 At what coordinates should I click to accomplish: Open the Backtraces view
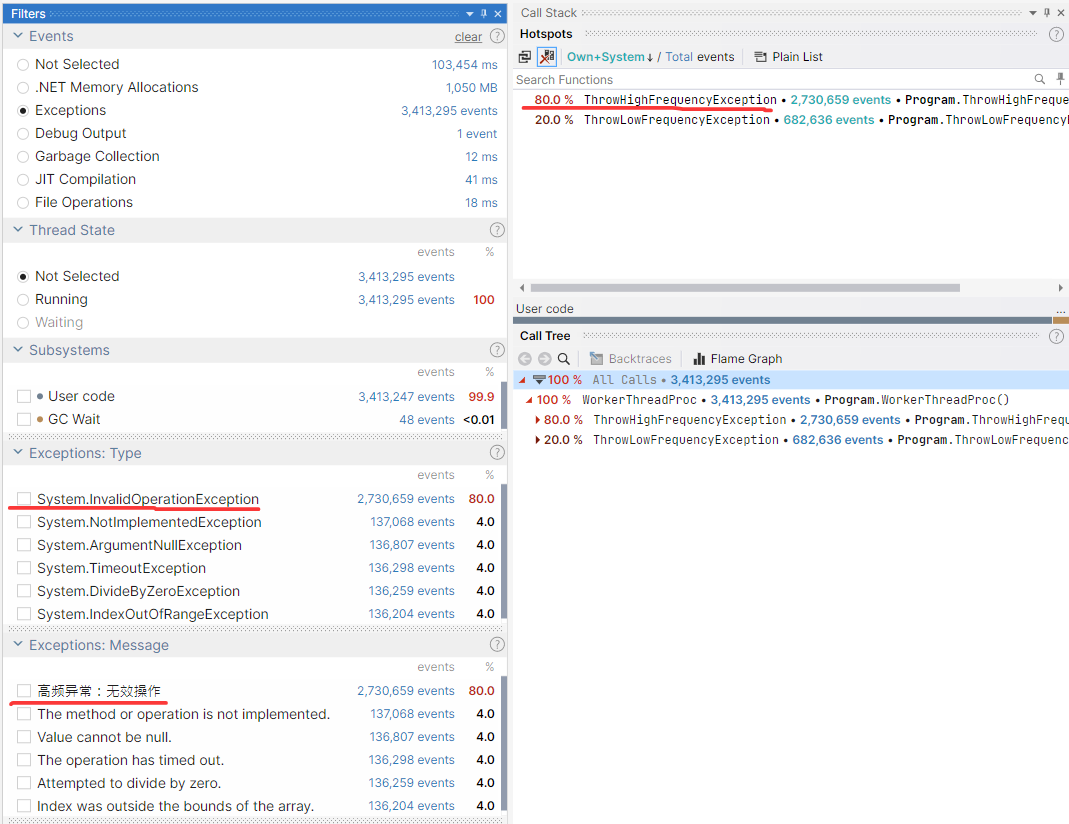(x=631, y=358)
